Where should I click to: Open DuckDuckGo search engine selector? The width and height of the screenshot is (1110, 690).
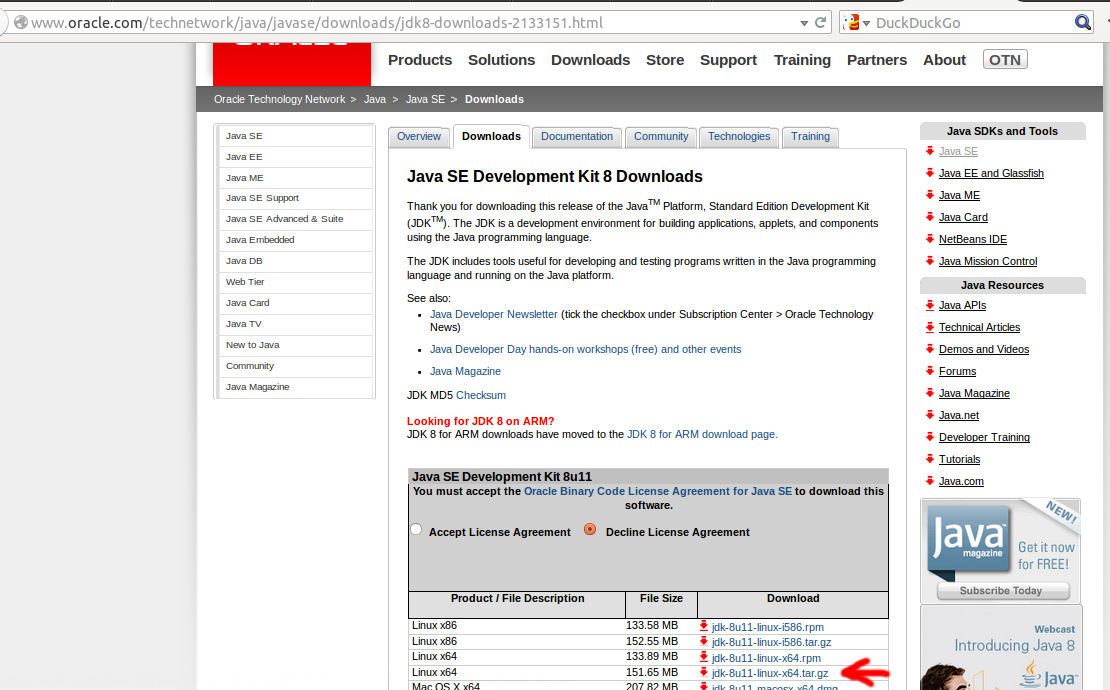[x=856, y=23]
